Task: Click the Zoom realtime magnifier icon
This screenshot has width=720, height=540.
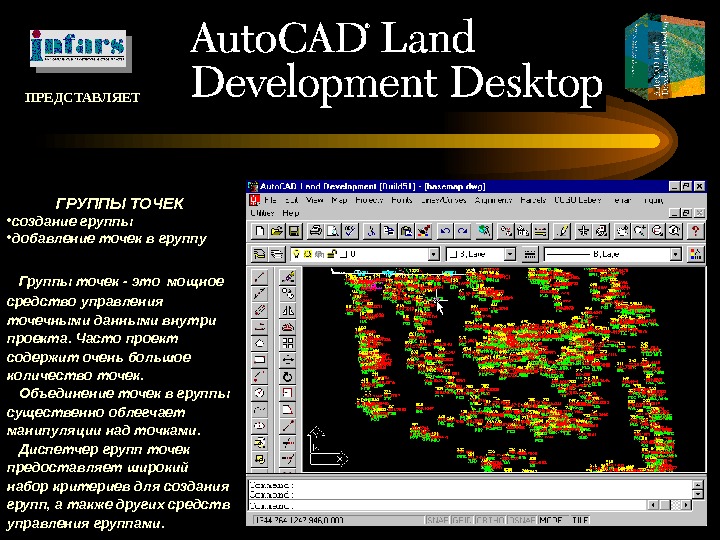Action: 640,231
